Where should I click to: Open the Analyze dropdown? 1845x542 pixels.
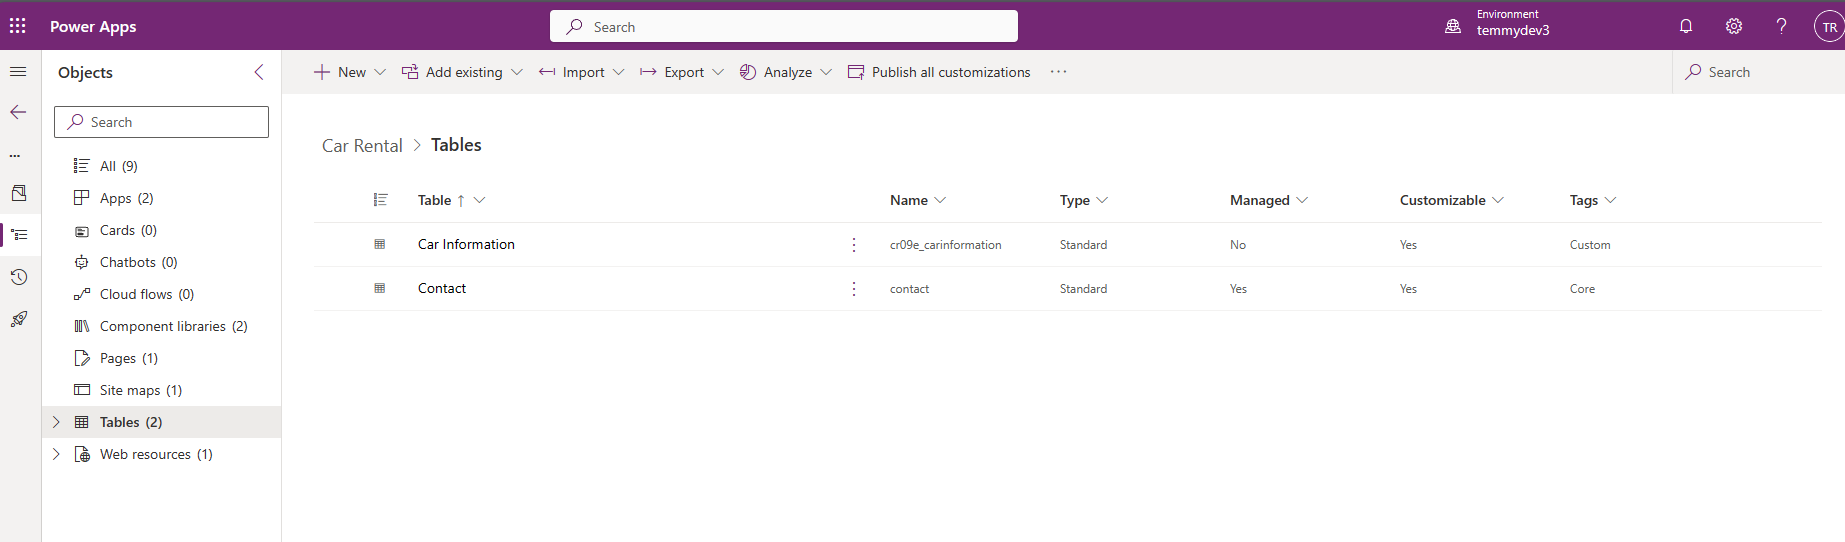pos(786,72)
